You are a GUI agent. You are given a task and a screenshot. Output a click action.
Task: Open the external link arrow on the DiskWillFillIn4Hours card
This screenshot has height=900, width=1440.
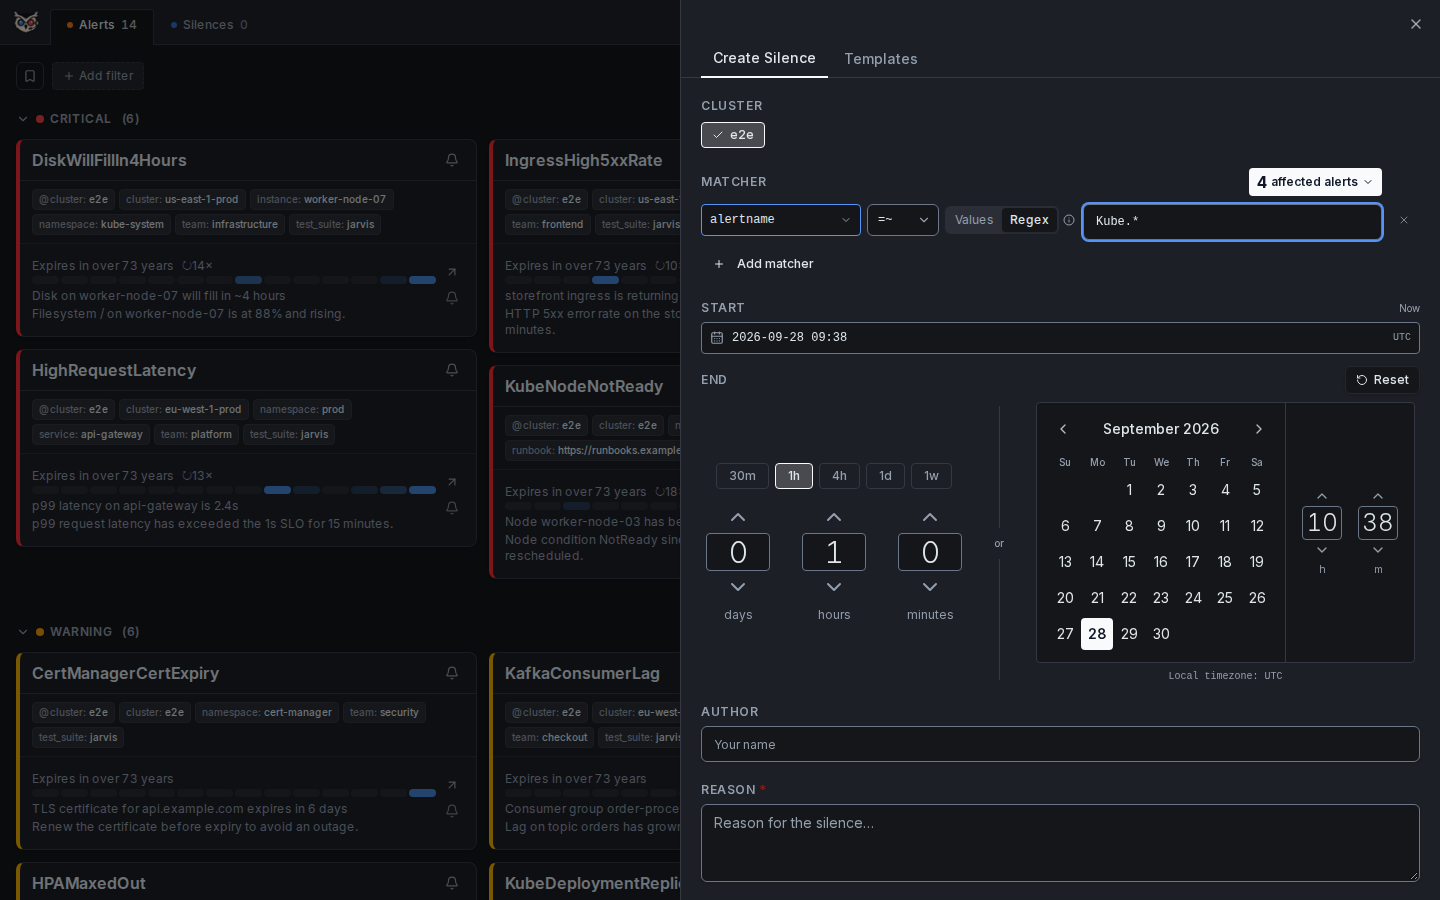click(452, 272)
